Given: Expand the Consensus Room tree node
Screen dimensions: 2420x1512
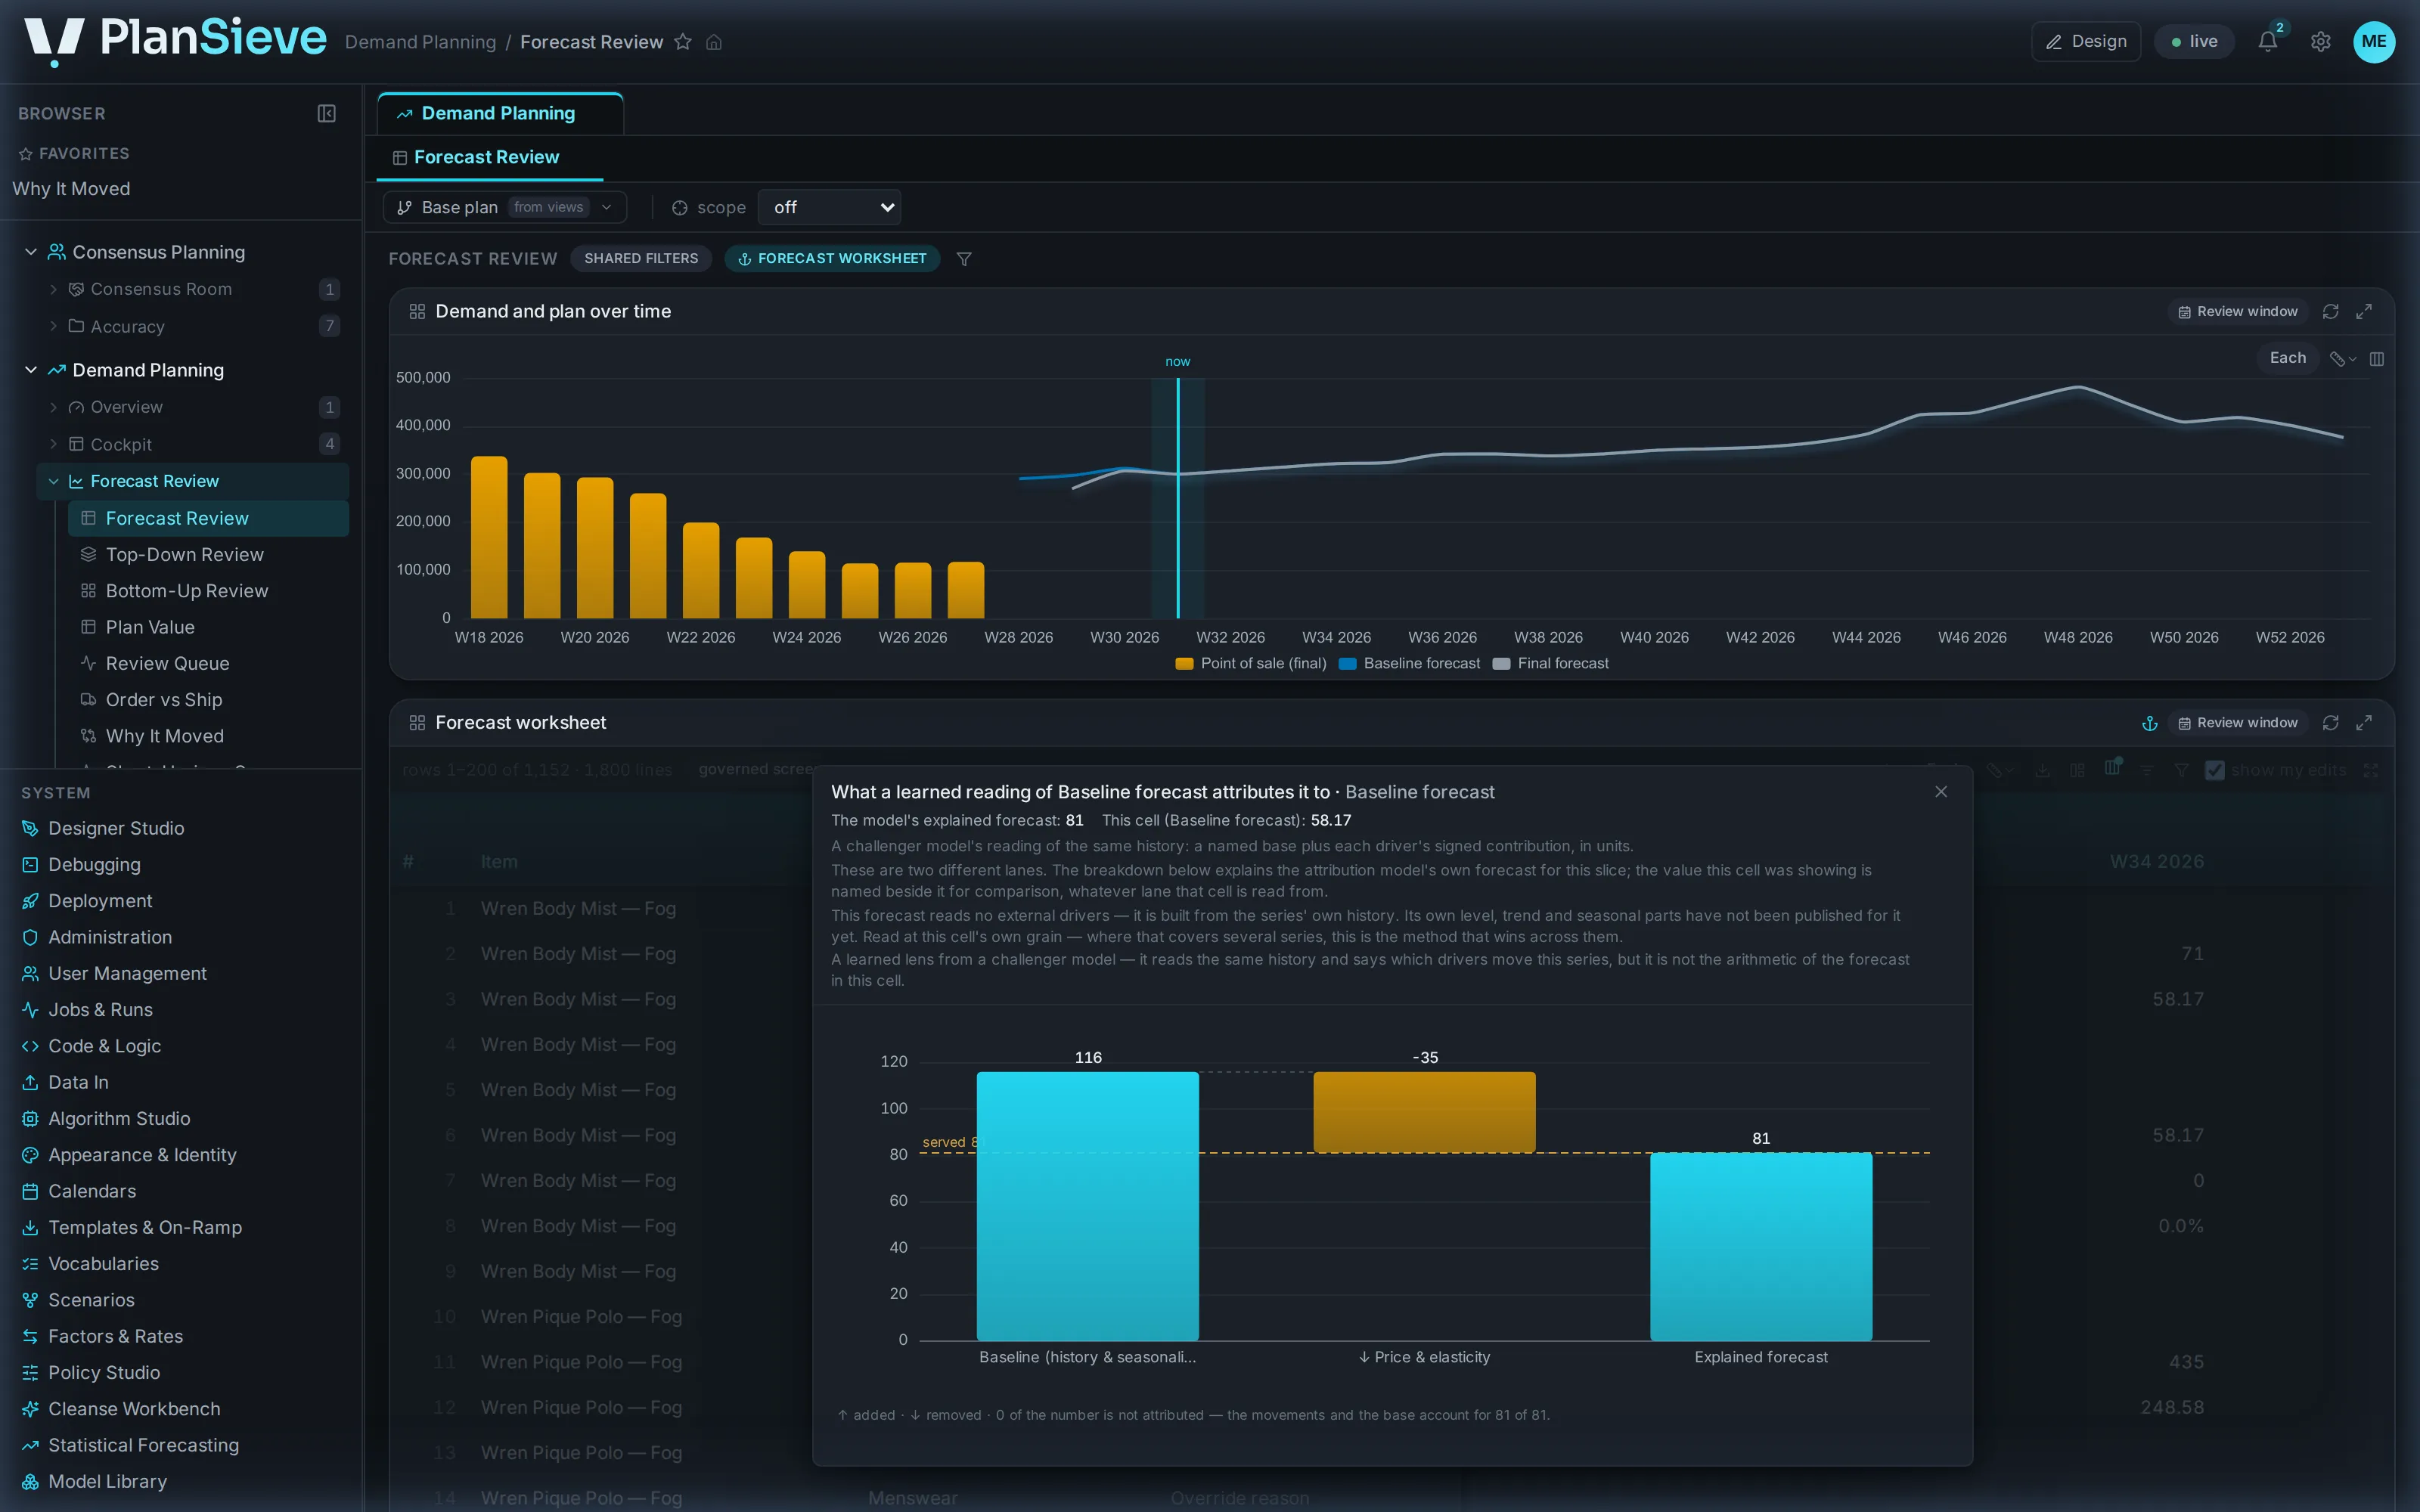Looking at the screenshot, I should click(x=54, y=289).
